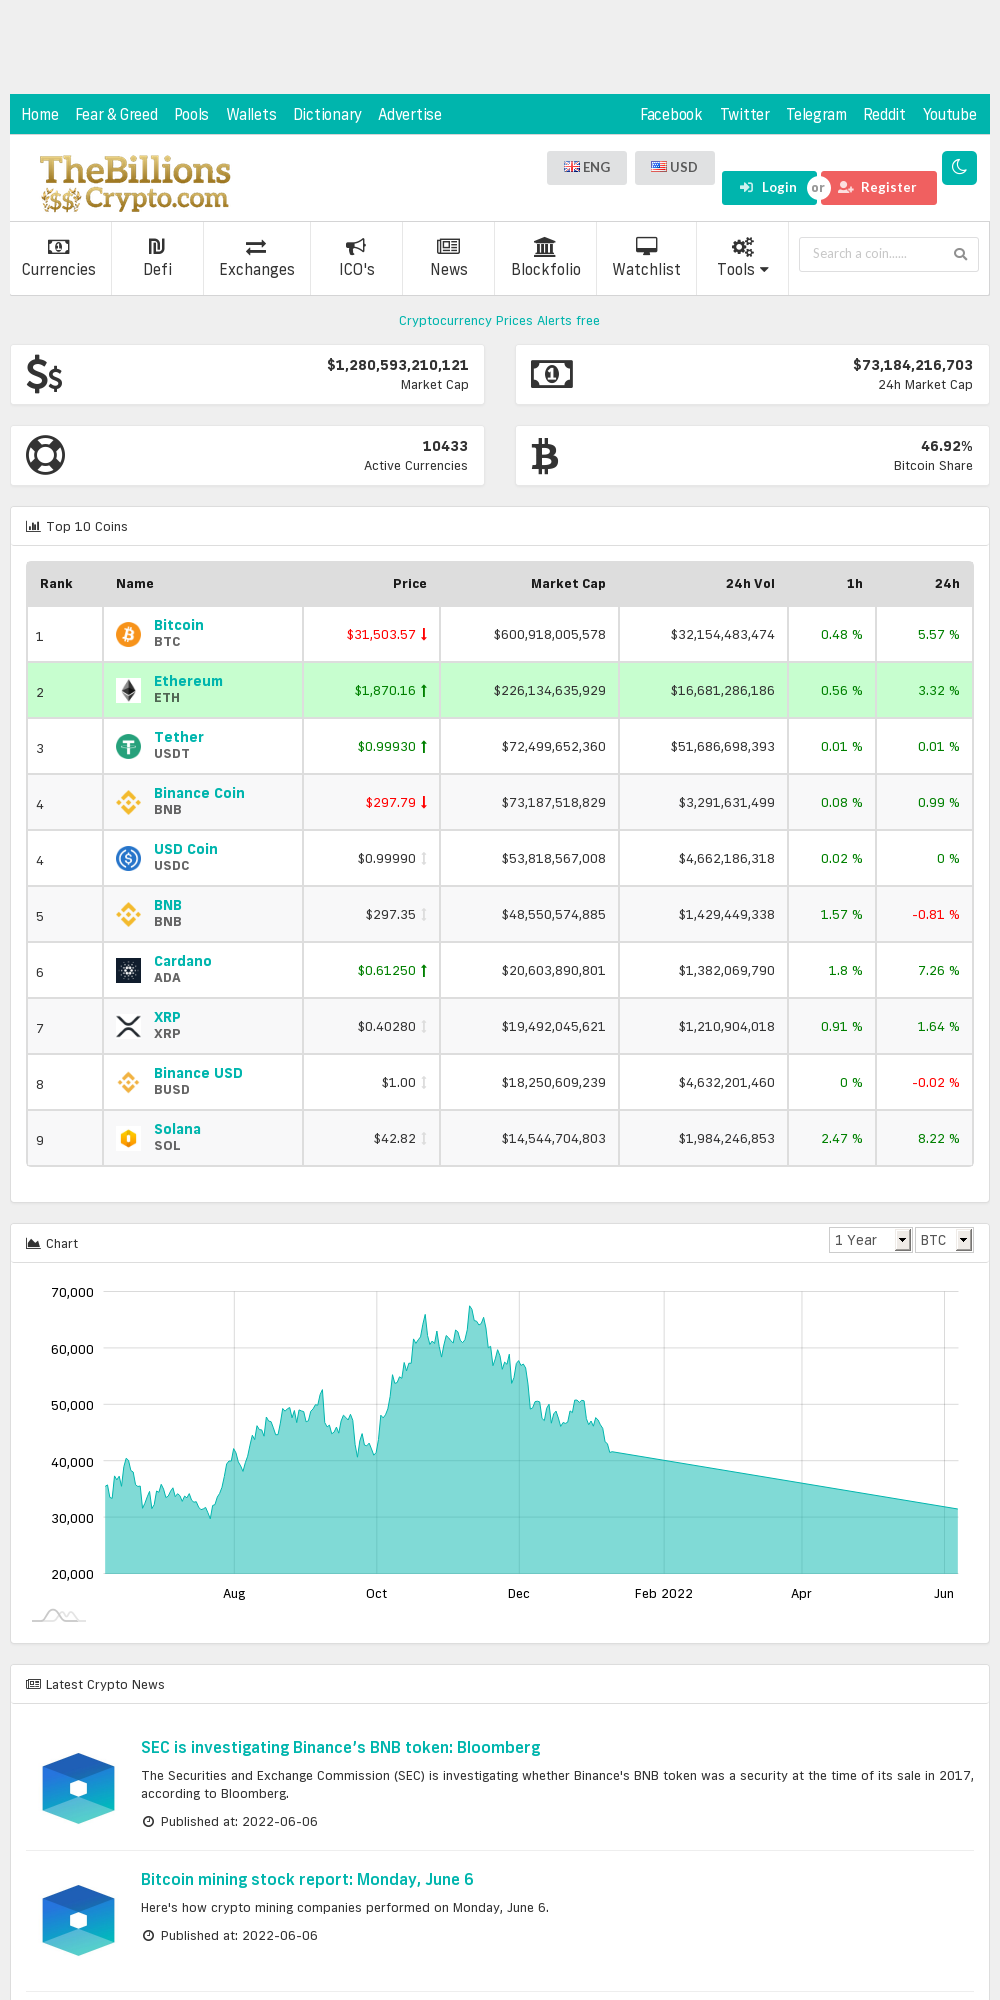The height and width of the screenshot is (2000, 1000).
Task: Click Solana 24h change 8.22 %
Action: [x=938, y=1139]
